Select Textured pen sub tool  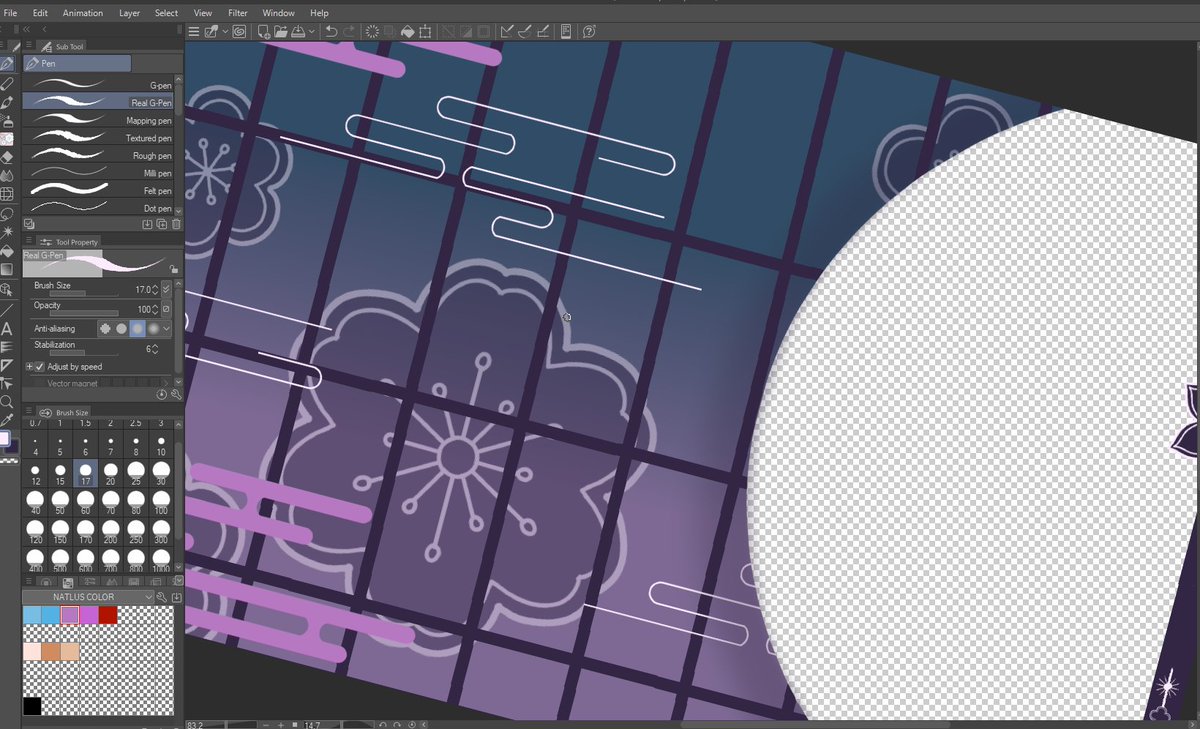click(99, 138)
